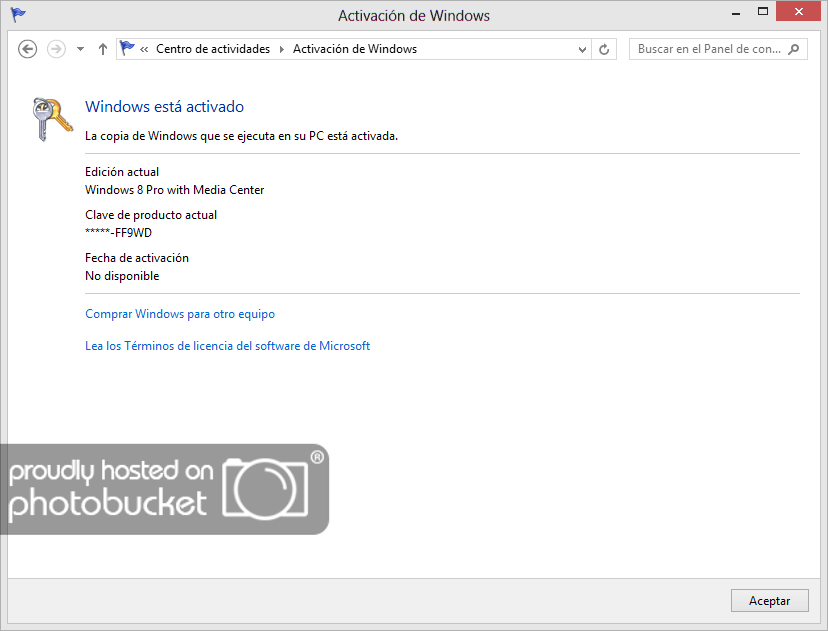Screen dimensions: 828x631
Task: Click the flag icon in address bar
Action: (127, 48)
